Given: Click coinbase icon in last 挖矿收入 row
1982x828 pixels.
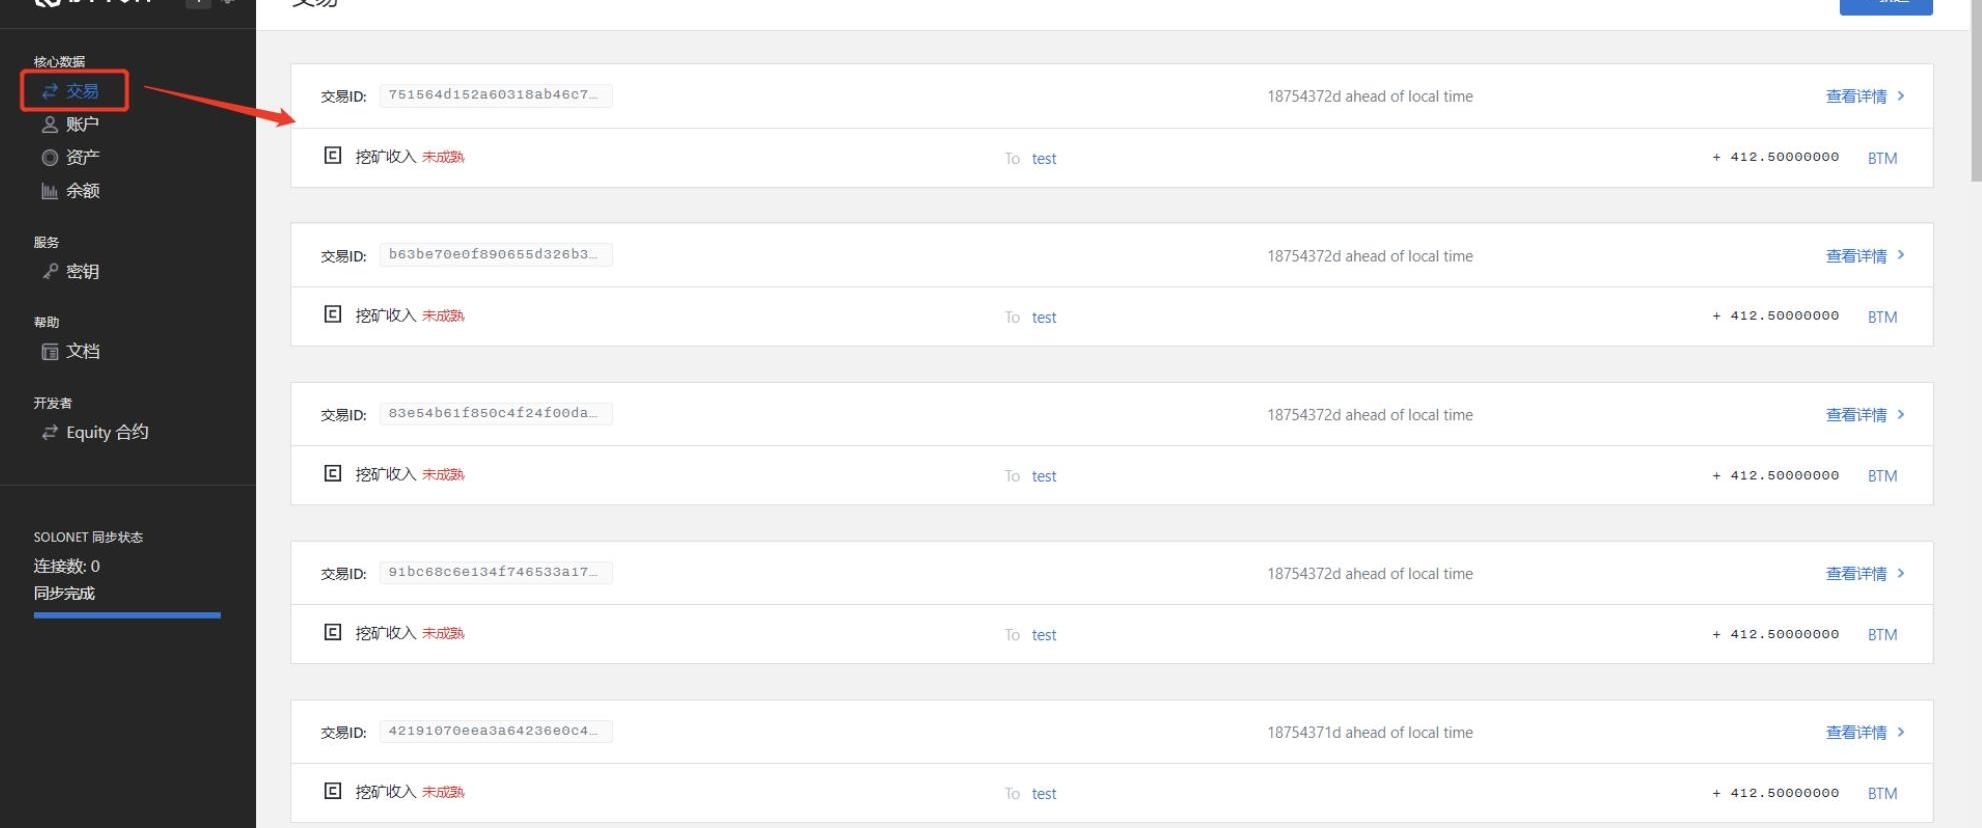Looking at the screenshot, I should [x=333, y=791].
